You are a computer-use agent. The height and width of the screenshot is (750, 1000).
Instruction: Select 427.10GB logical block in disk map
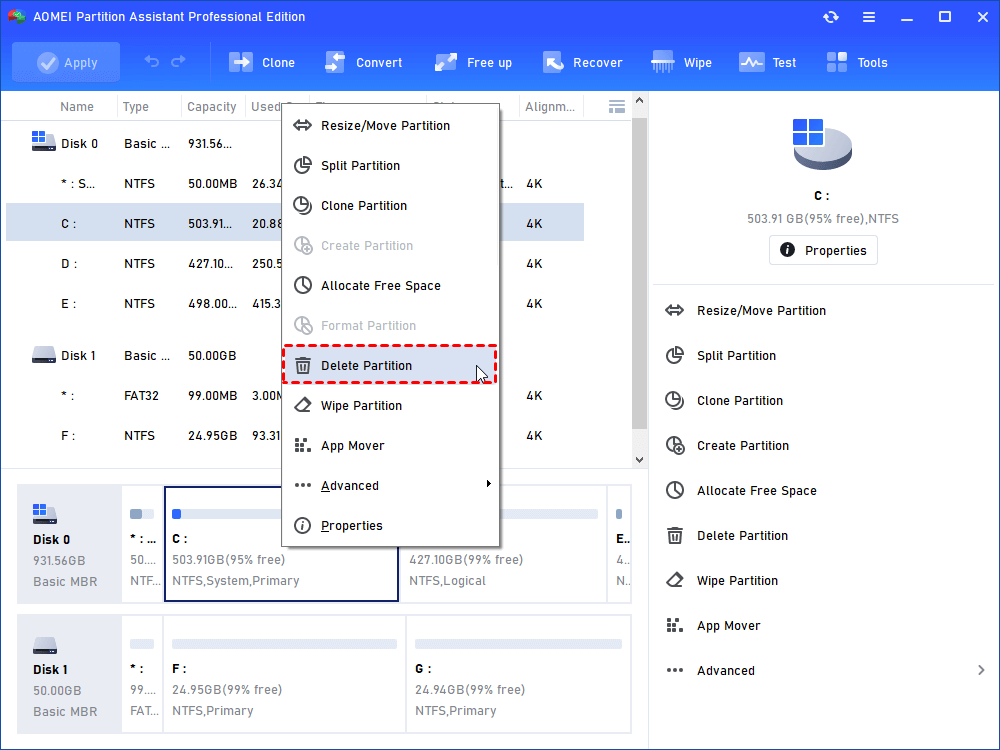coord(503,544)
